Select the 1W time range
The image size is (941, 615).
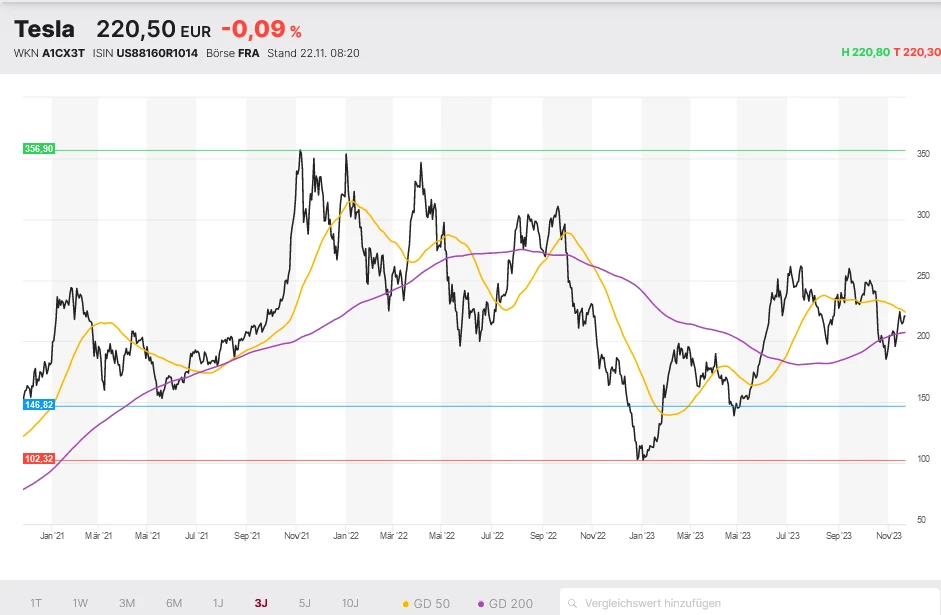[81, 603]
